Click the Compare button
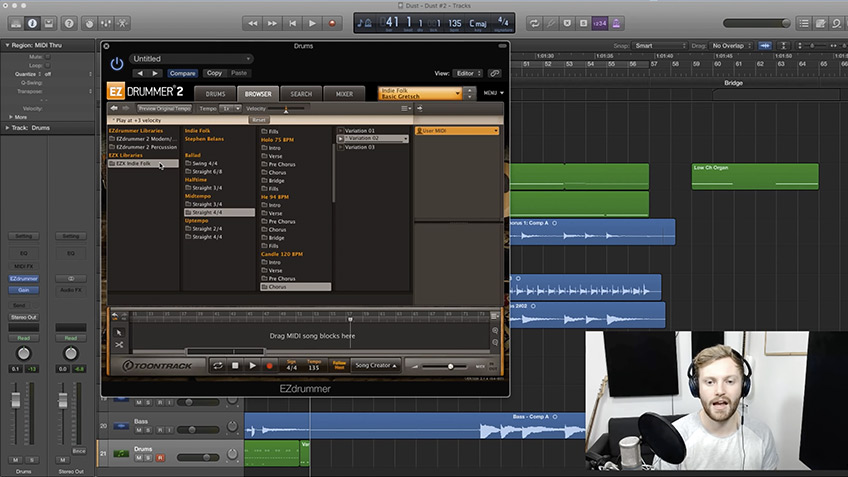The width and height of the screenshot is (848, 477). point(182,73)
